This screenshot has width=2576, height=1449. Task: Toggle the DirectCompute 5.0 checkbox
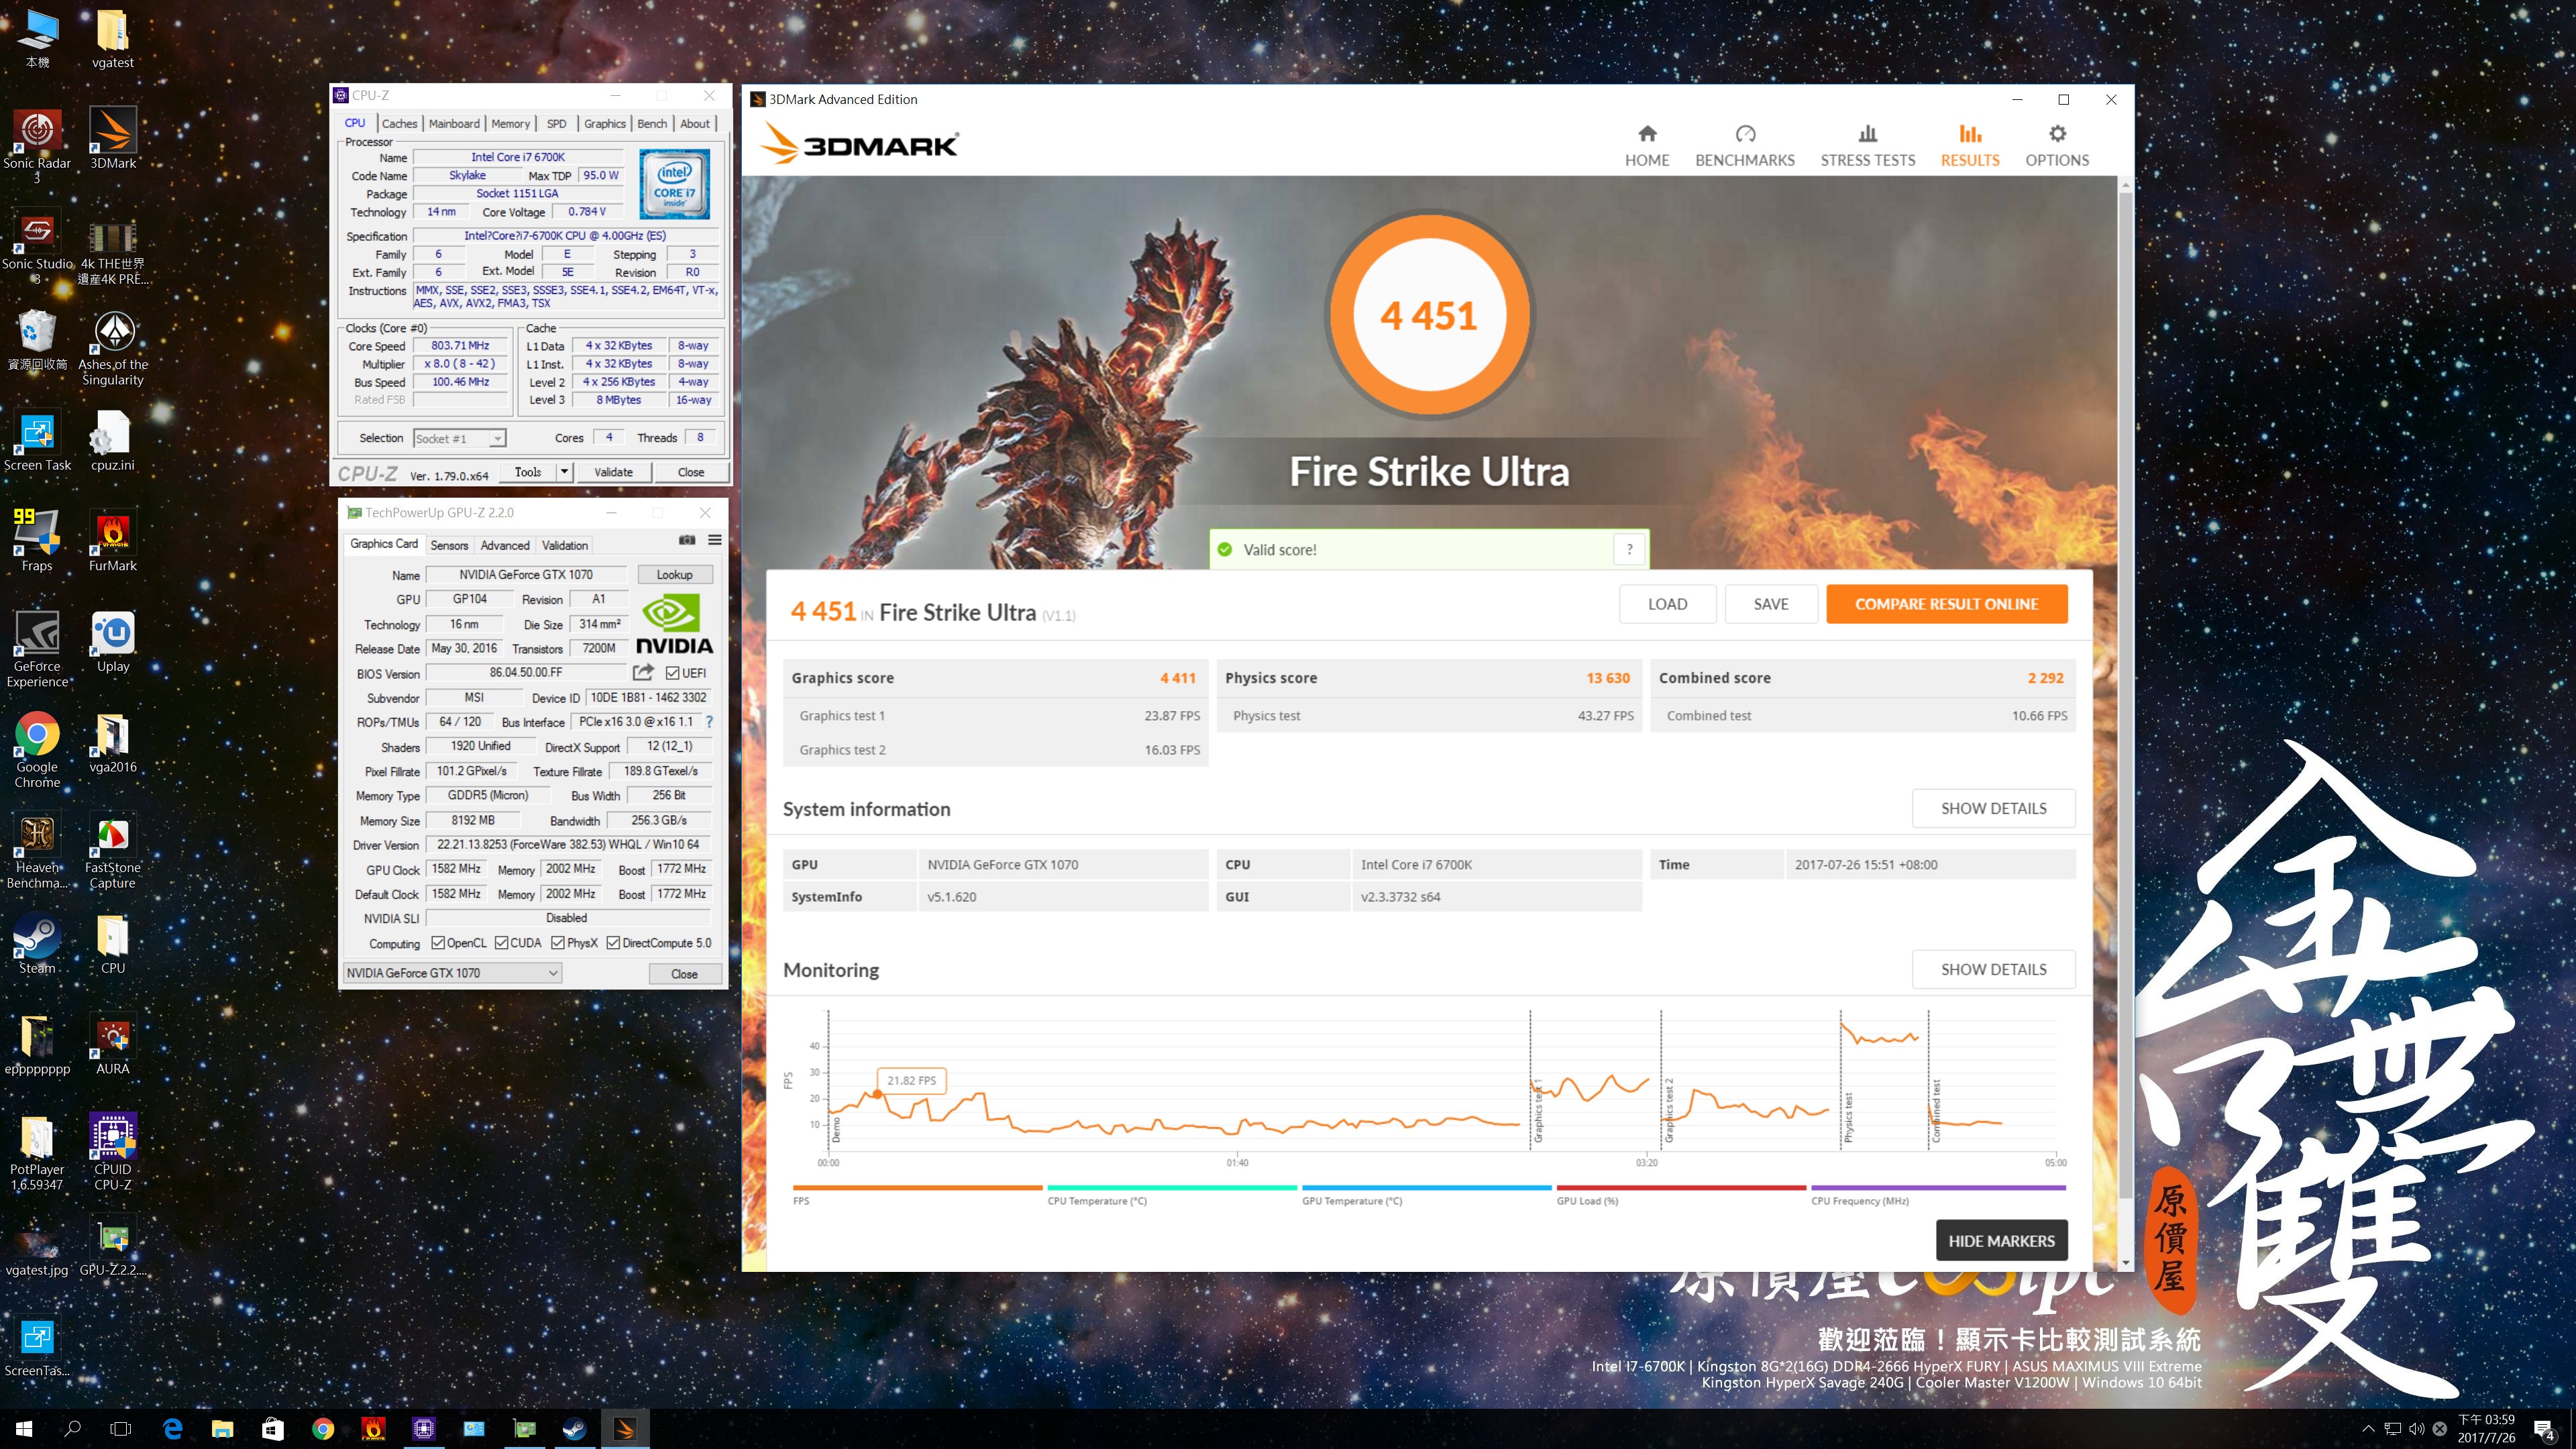(613, 943)
